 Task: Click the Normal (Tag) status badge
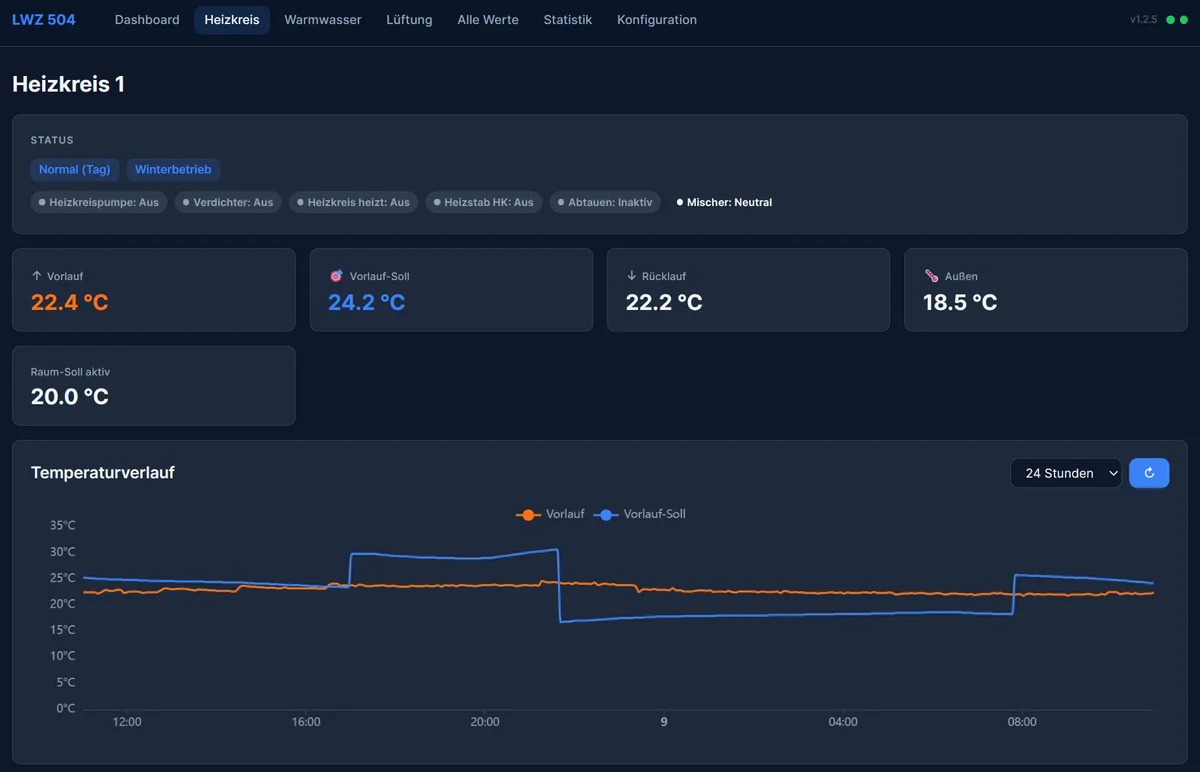point(75,170)
